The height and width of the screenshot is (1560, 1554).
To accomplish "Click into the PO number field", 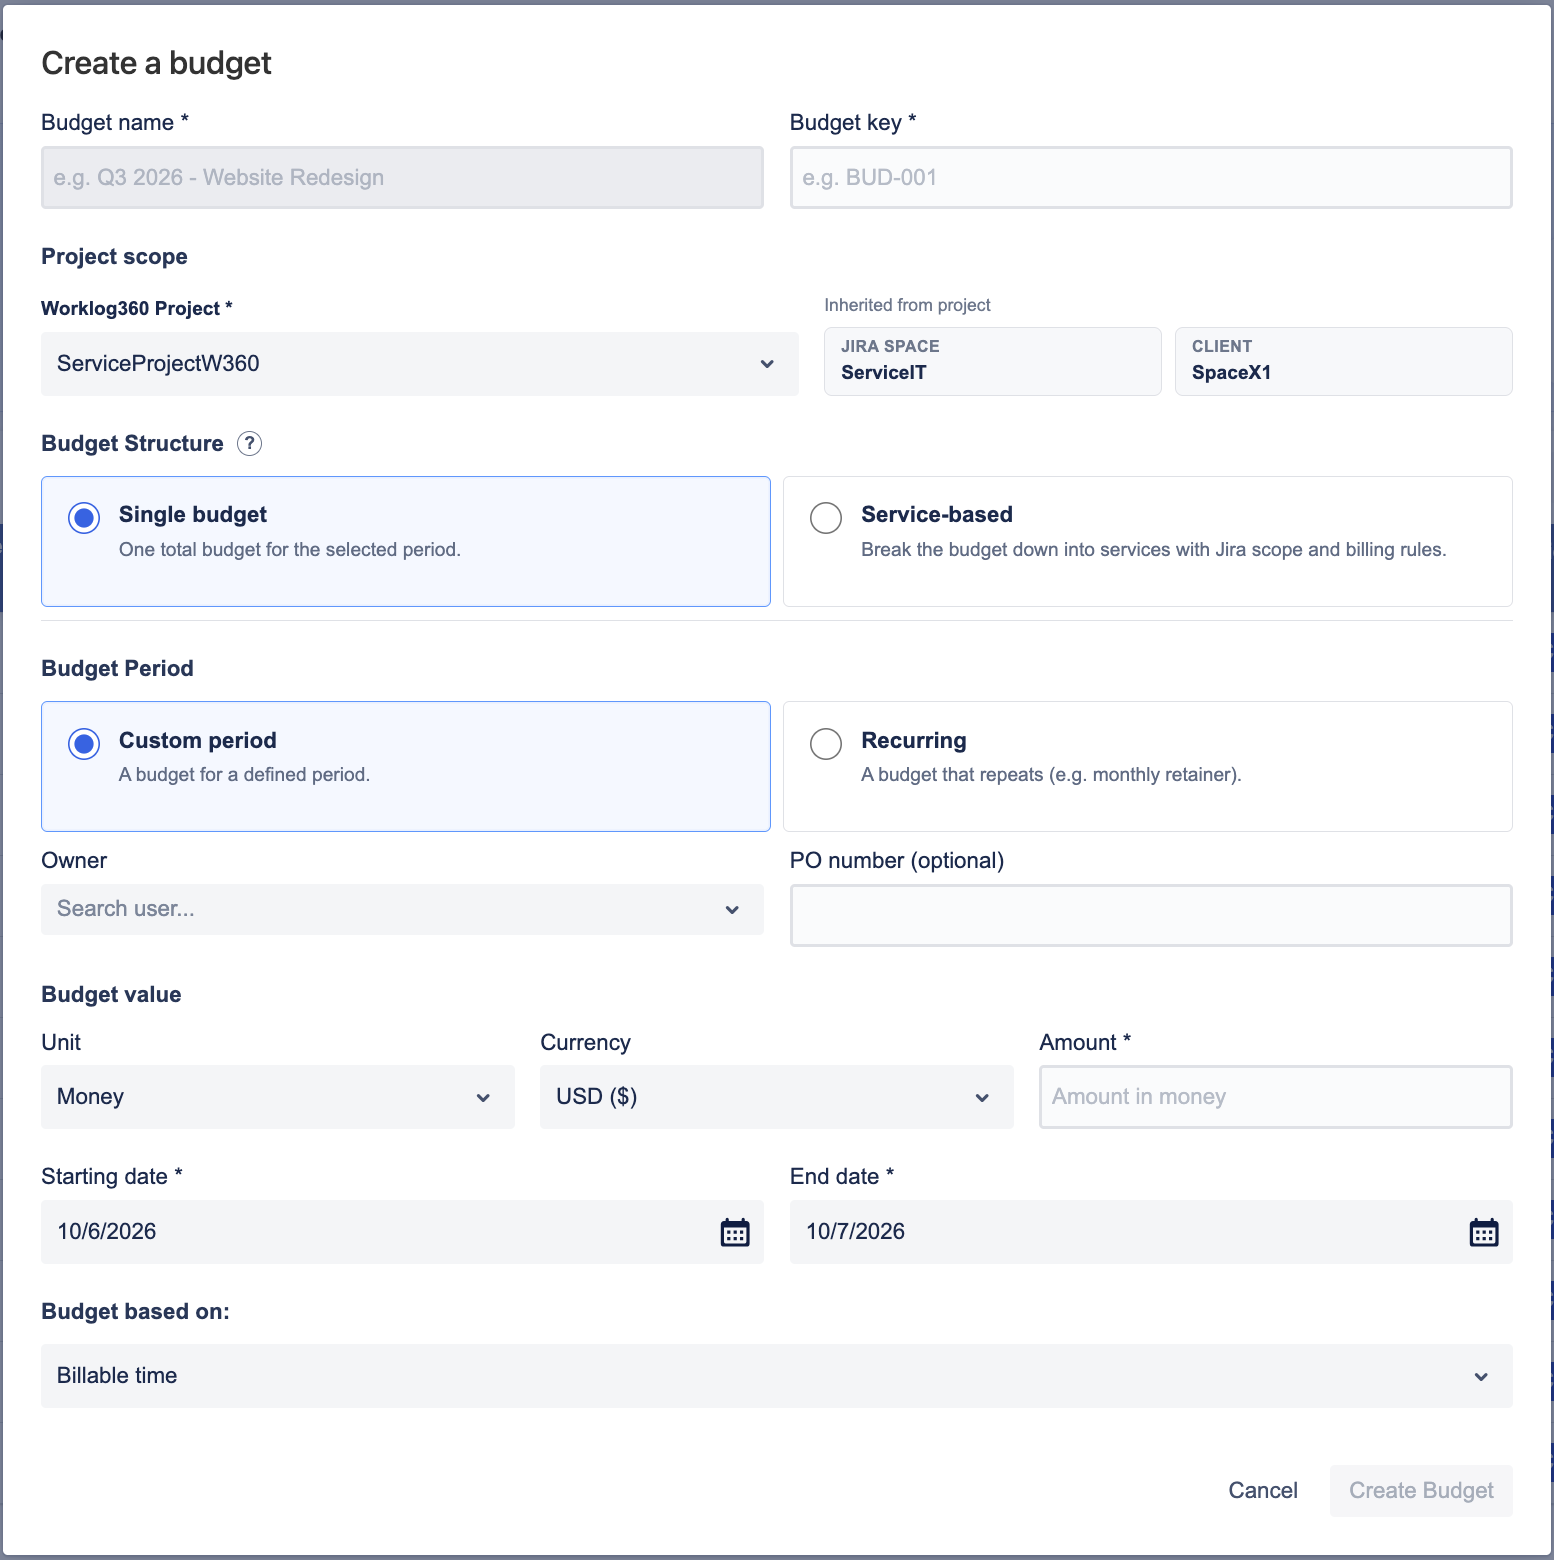I will (1151, 915).
